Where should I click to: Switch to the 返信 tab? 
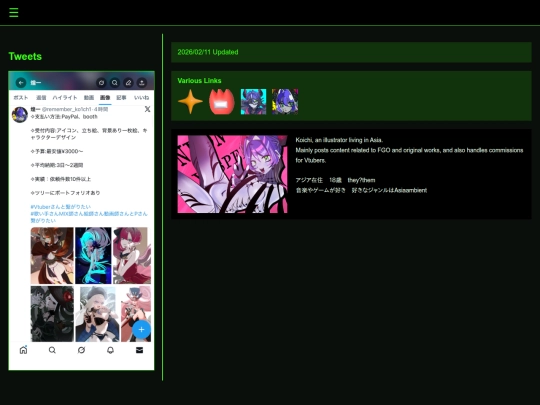(x=41, y=98)
